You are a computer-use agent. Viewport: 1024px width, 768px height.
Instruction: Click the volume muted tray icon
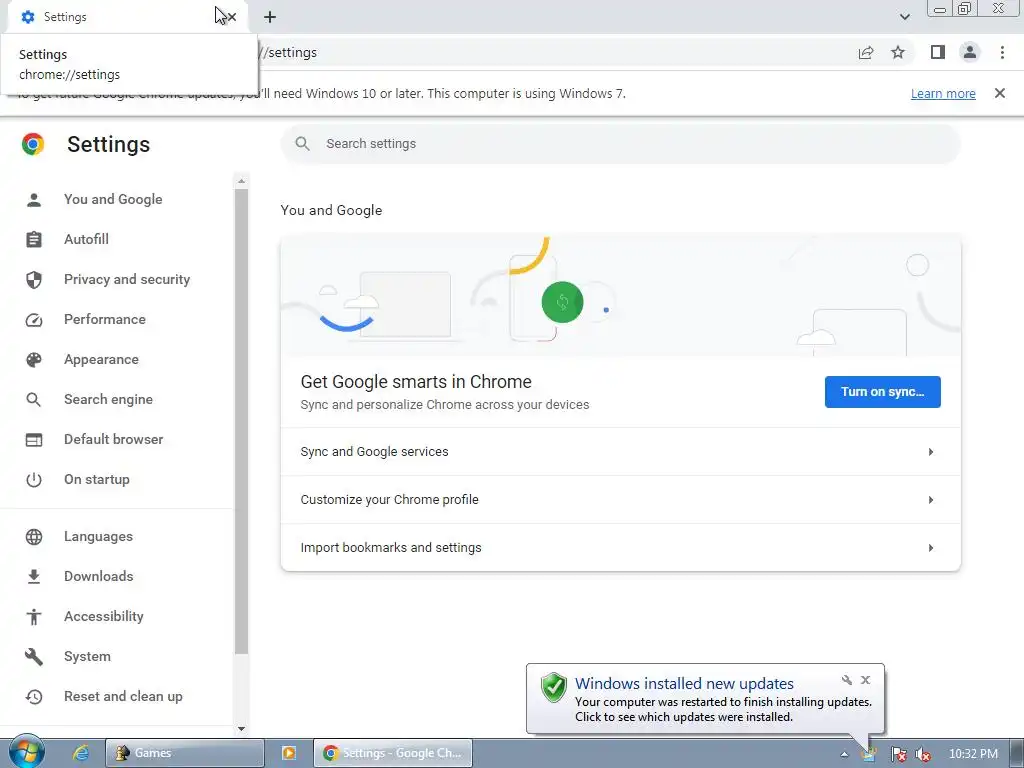(923, 754)
